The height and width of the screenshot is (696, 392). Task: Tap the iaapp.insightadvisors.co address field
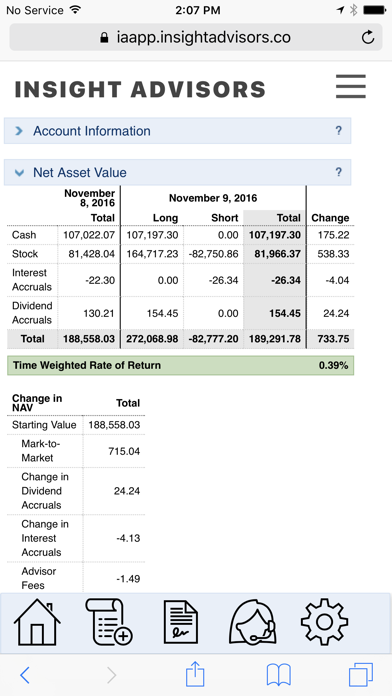click(196, 37)
